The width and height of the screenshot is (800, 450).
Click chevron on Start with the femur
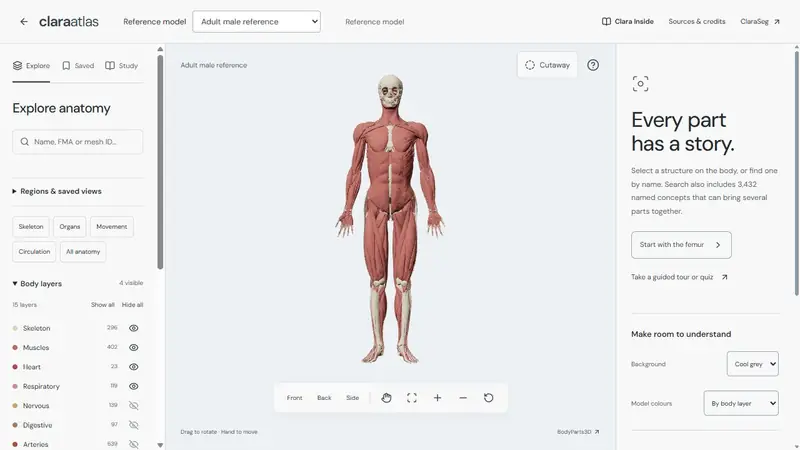718,245
